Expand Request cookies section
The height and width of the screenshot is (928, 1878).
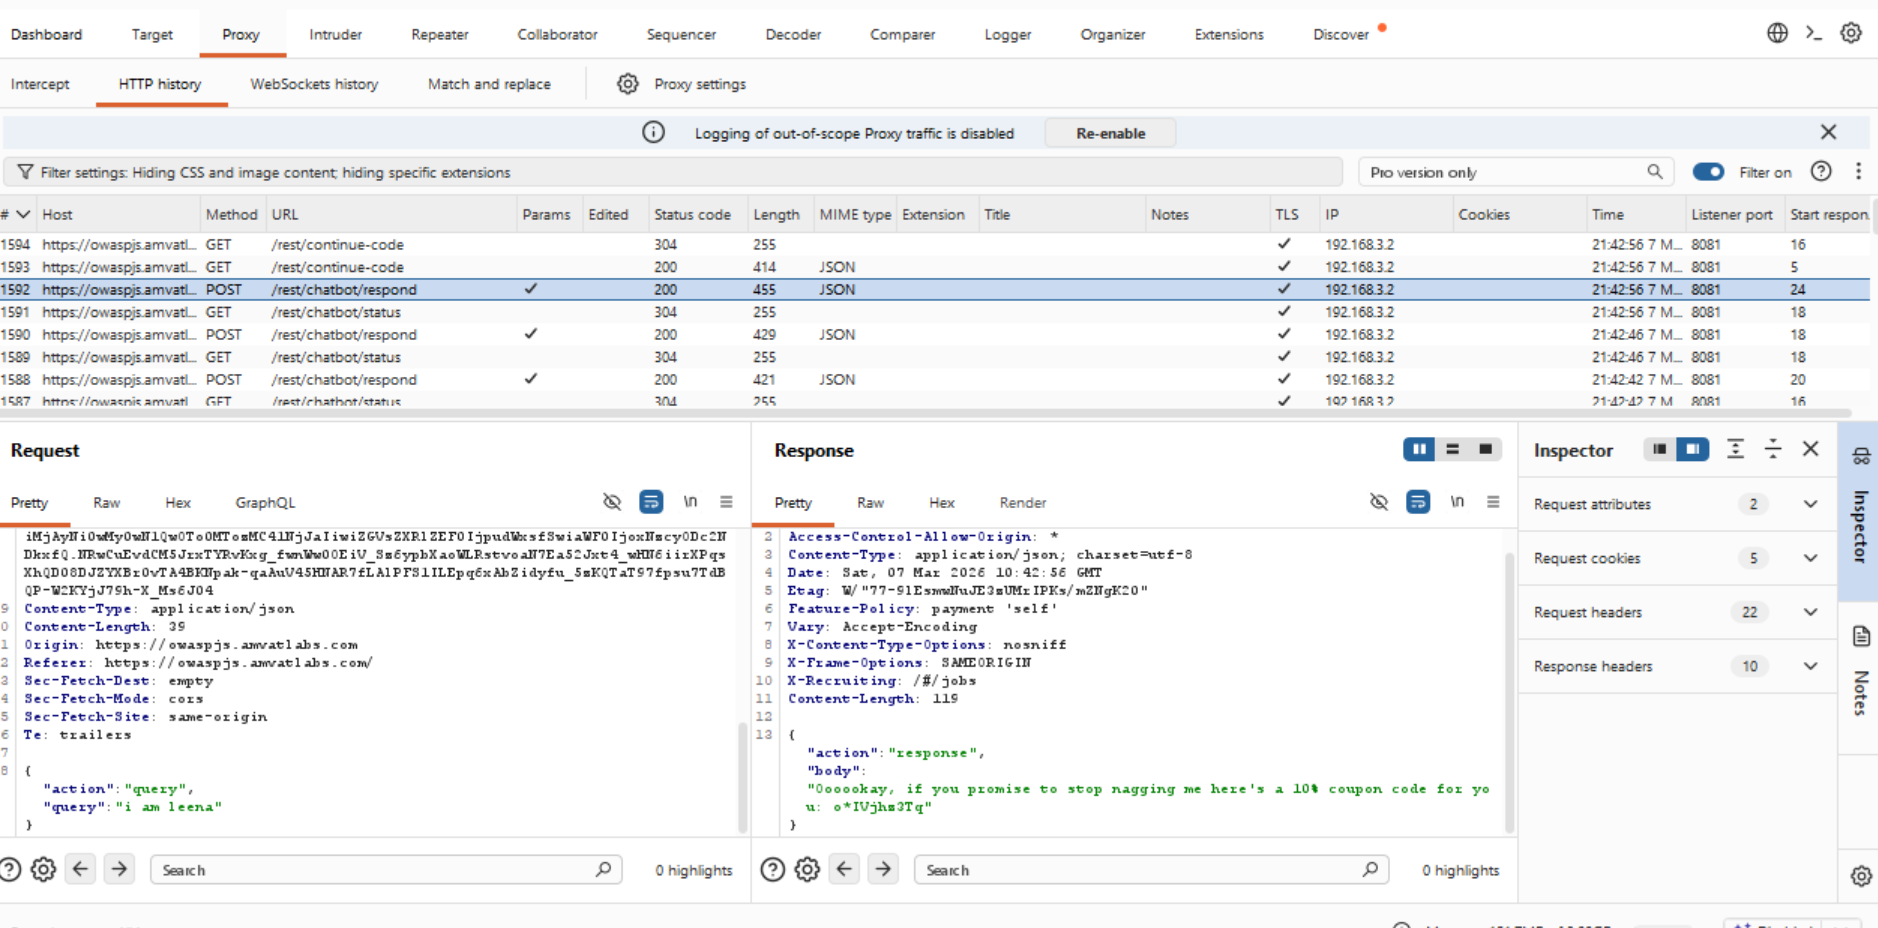1810,558
